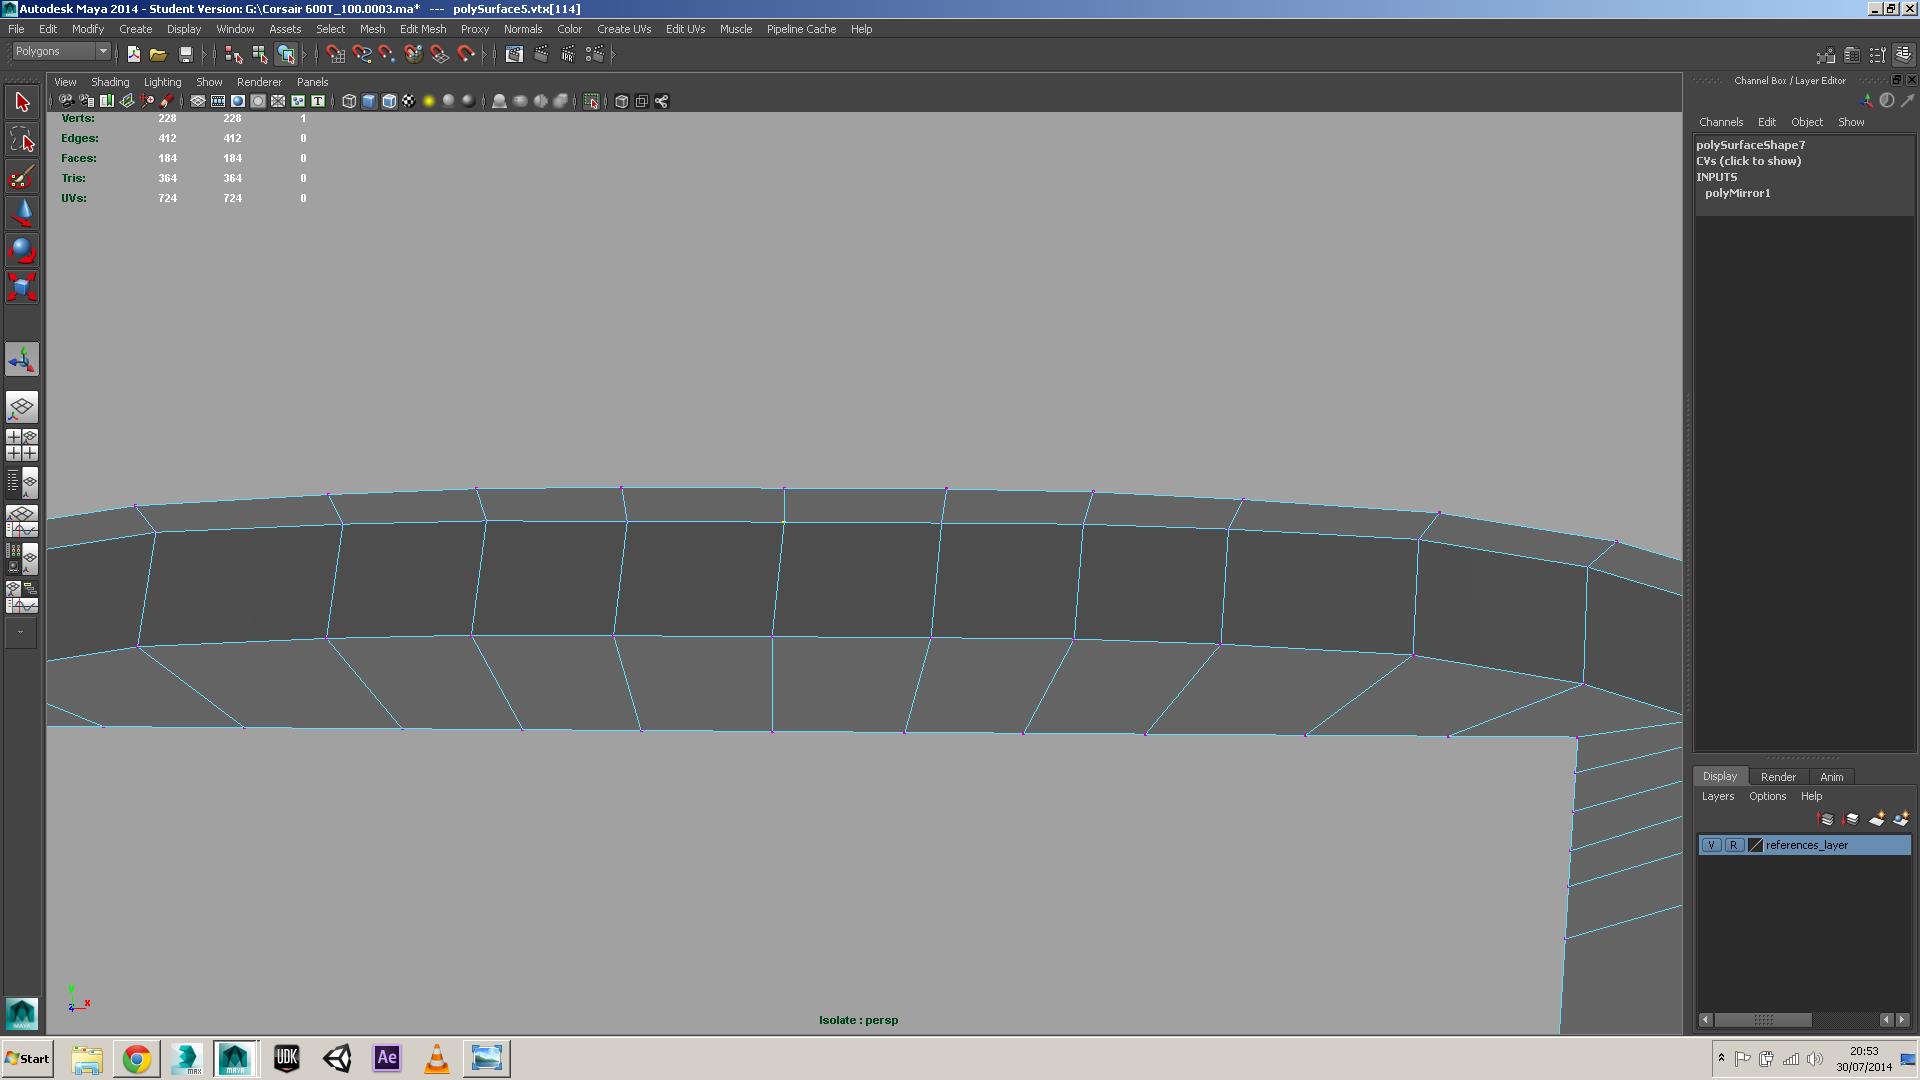Select the arrow Select tool
This screenshot has height=1080, width=1920.
coord(22,101)
